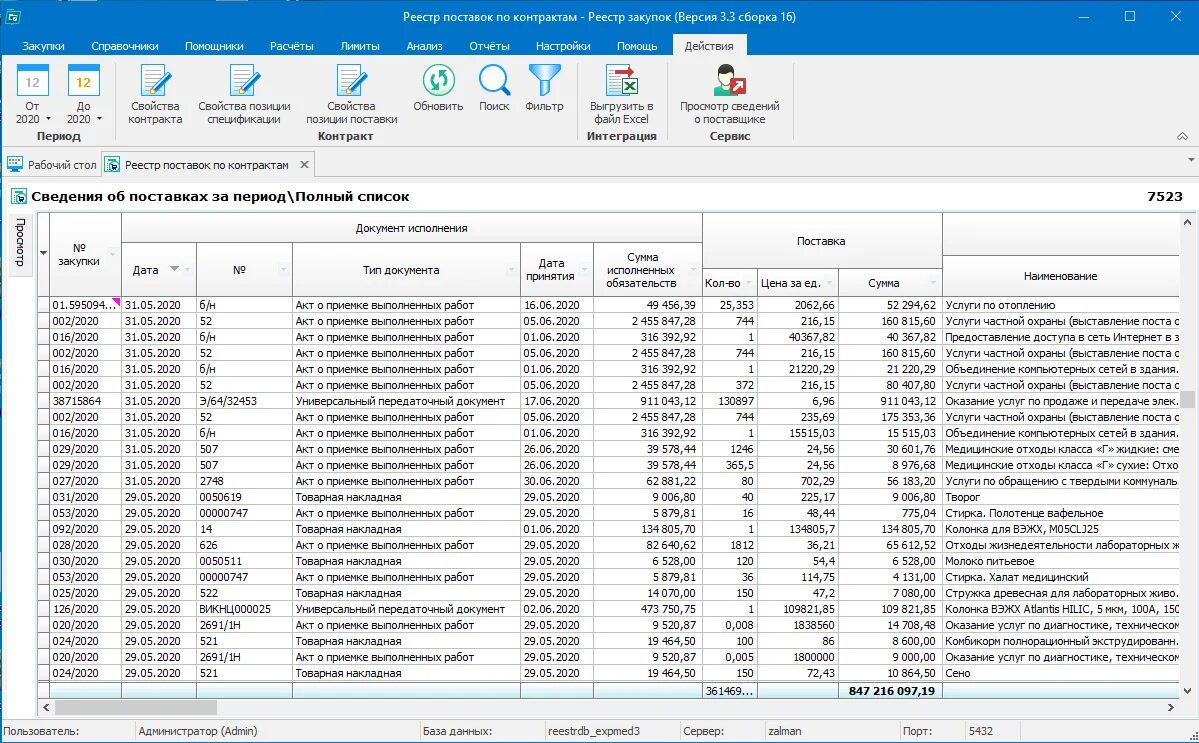The image size is (1199, 743).
Task: Open filter dropdown in Тип документа header
Action: (512, 269)
